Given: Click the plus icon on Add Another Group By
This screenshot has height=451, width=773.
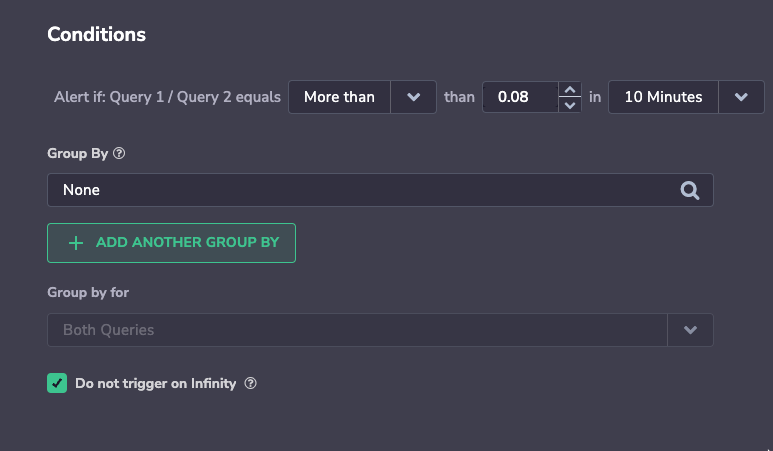Looking at the screenshot, I should (x=76, y=243).
